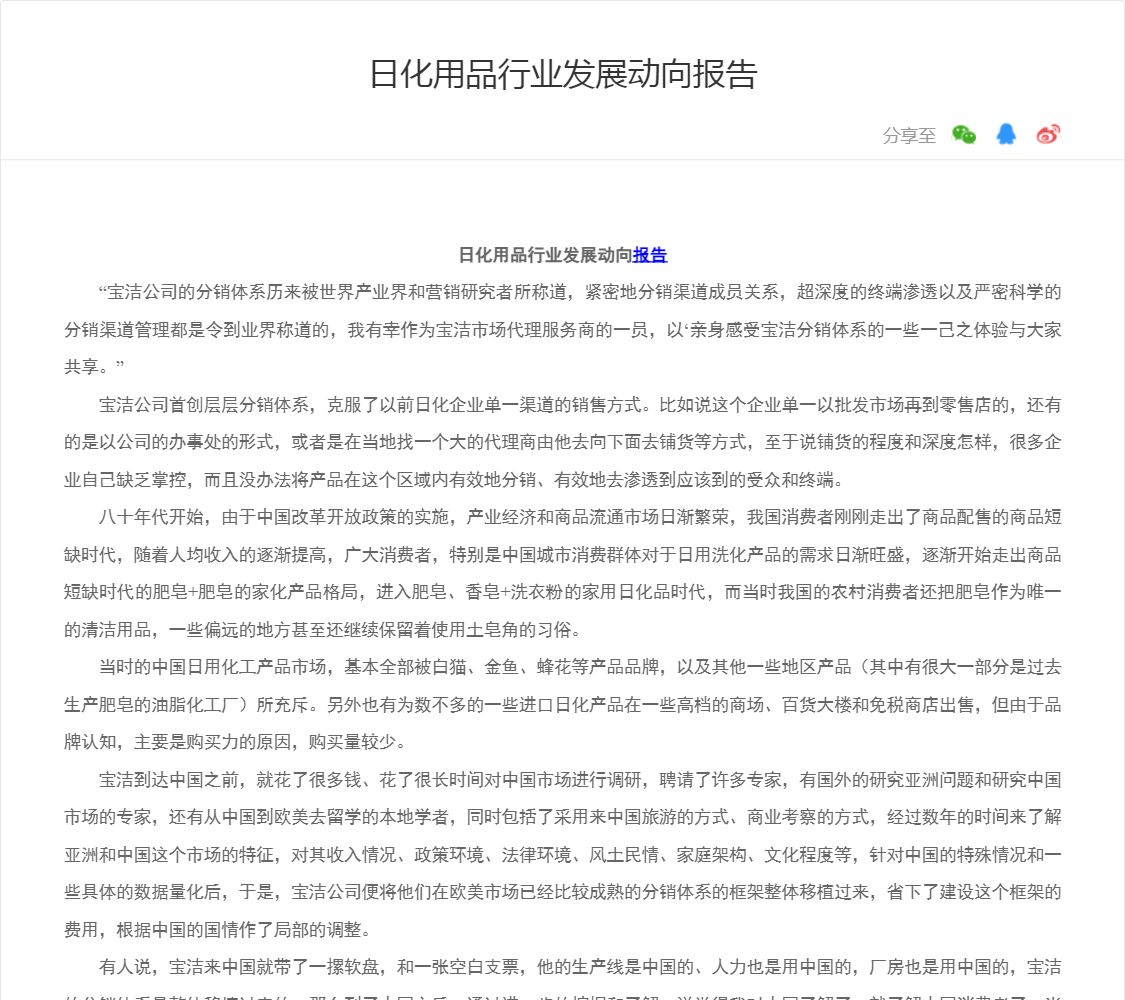The width and height of the screenshot is (1125, 1000).
Task: Click the line beginning 费用，根据中国的国情
Action: [x=218, y=930]
